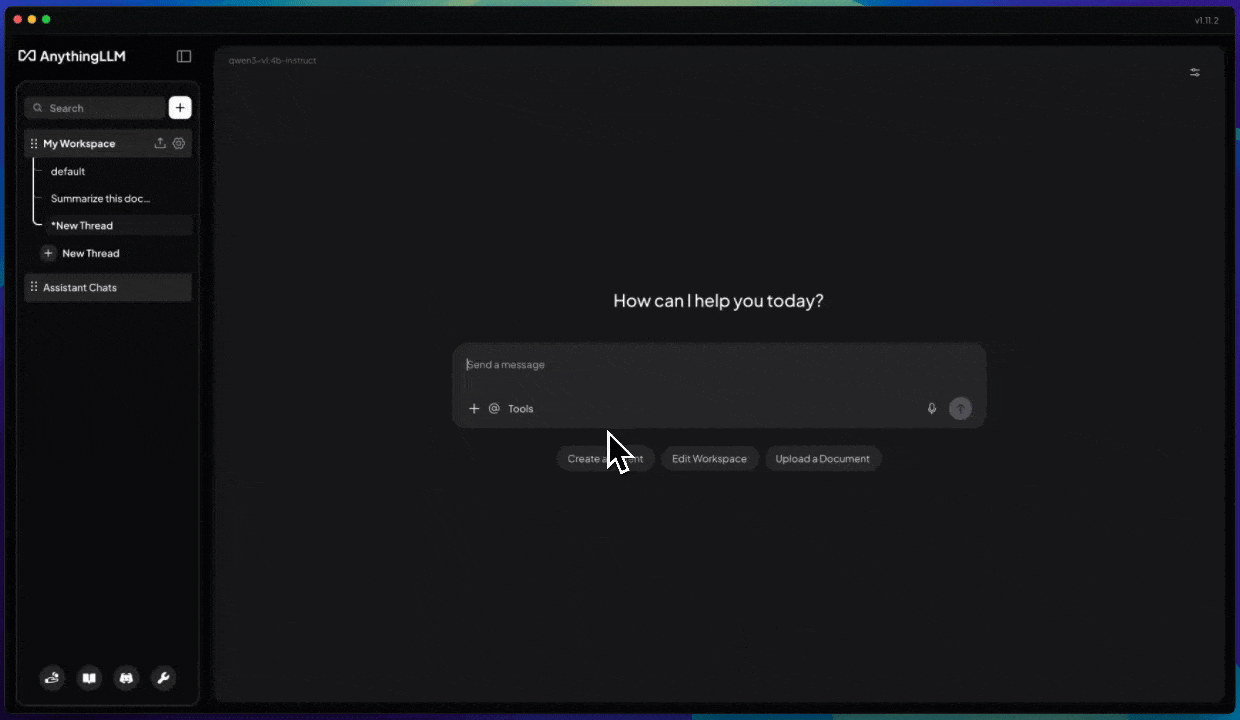Open the 'Summarize this doc...' thread
This screenshot has width=1240, height=720.
click(x=100, y=199)
